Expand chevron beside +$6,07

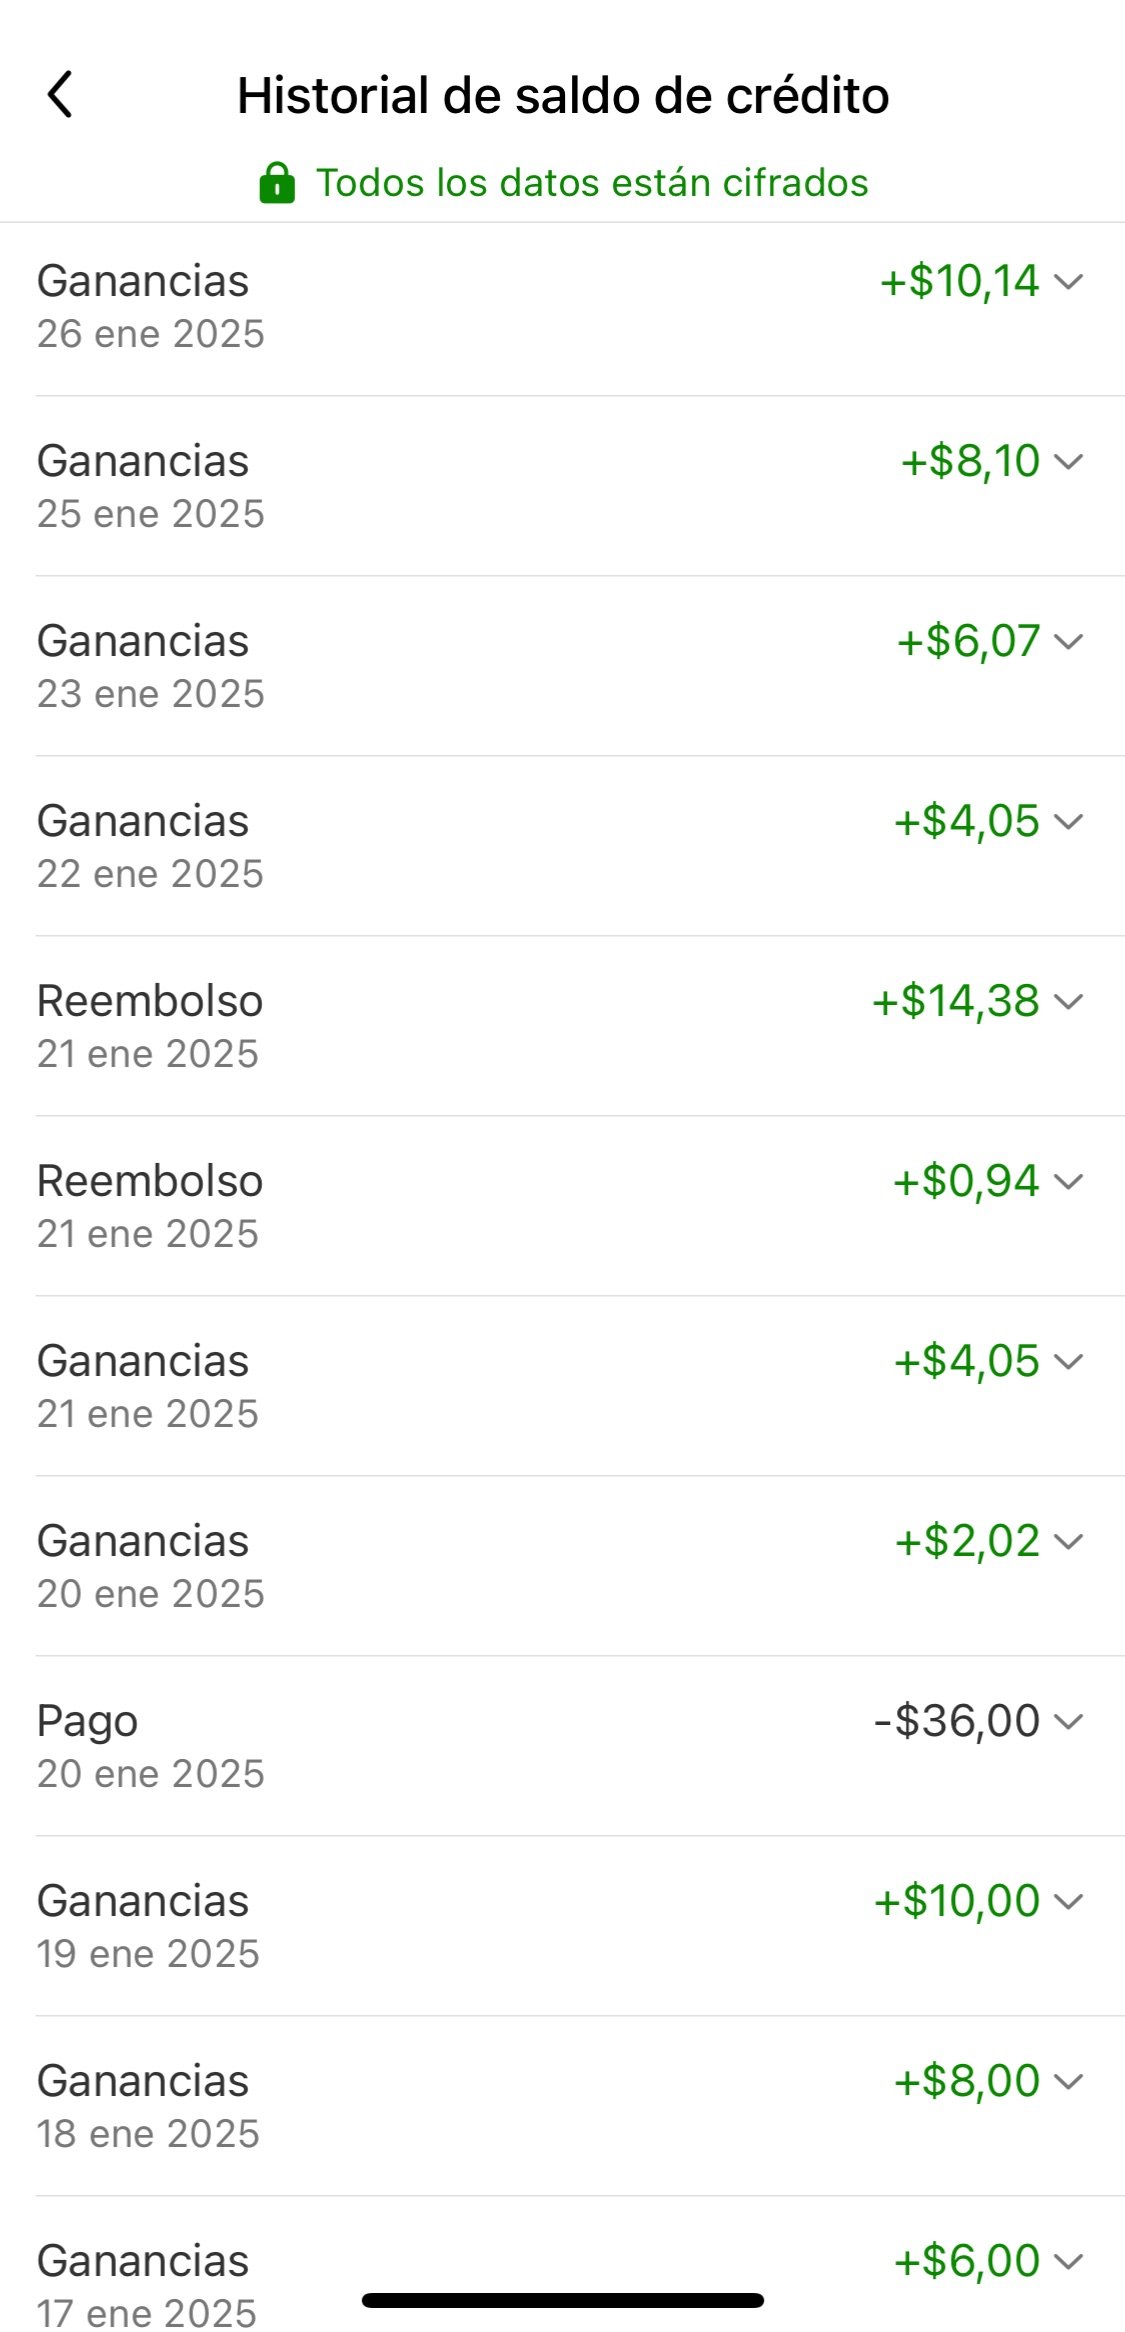1069,642
